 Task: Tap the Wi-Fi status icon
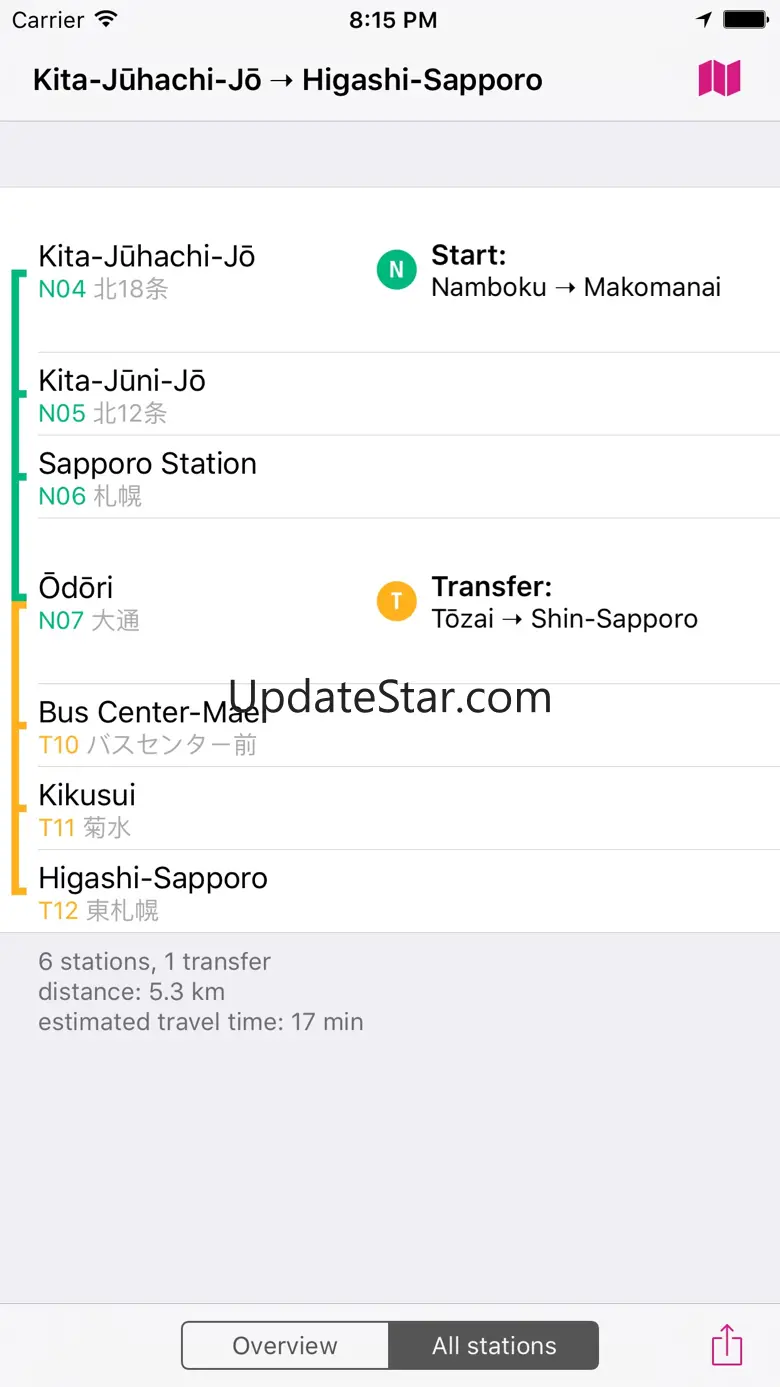point(105,20)
